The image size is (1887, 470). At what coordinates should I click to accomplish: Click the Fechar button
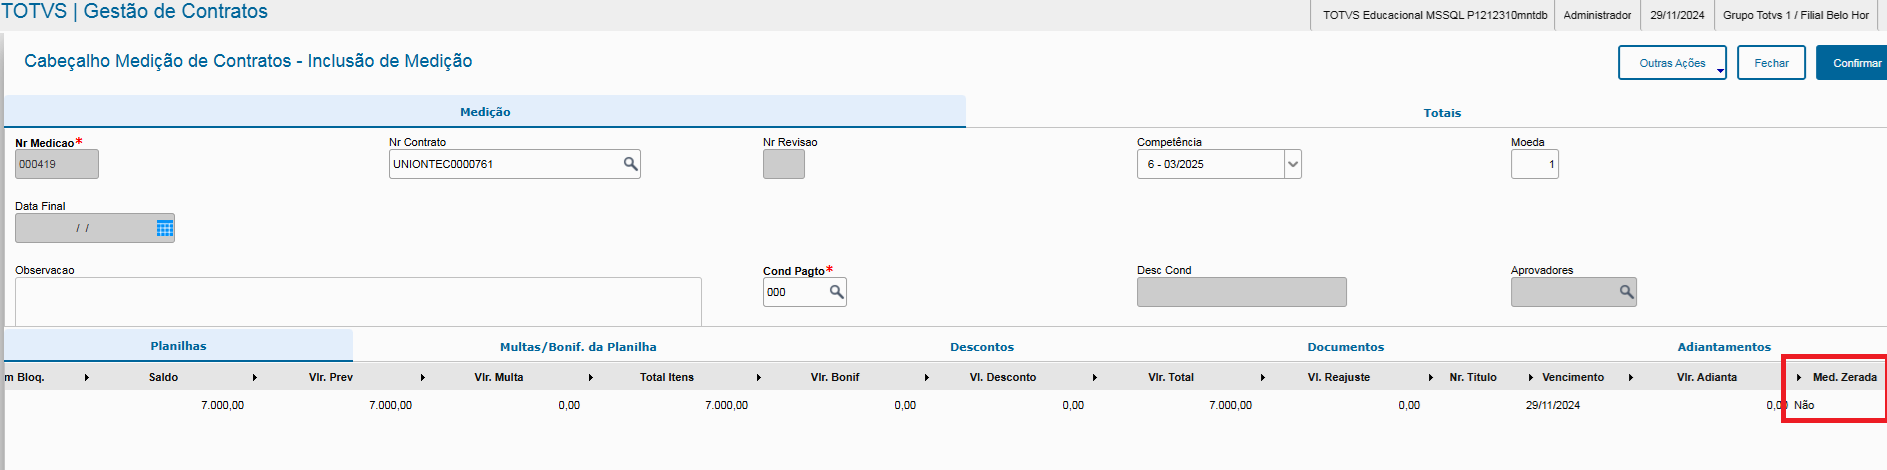tap(1771, 63)
